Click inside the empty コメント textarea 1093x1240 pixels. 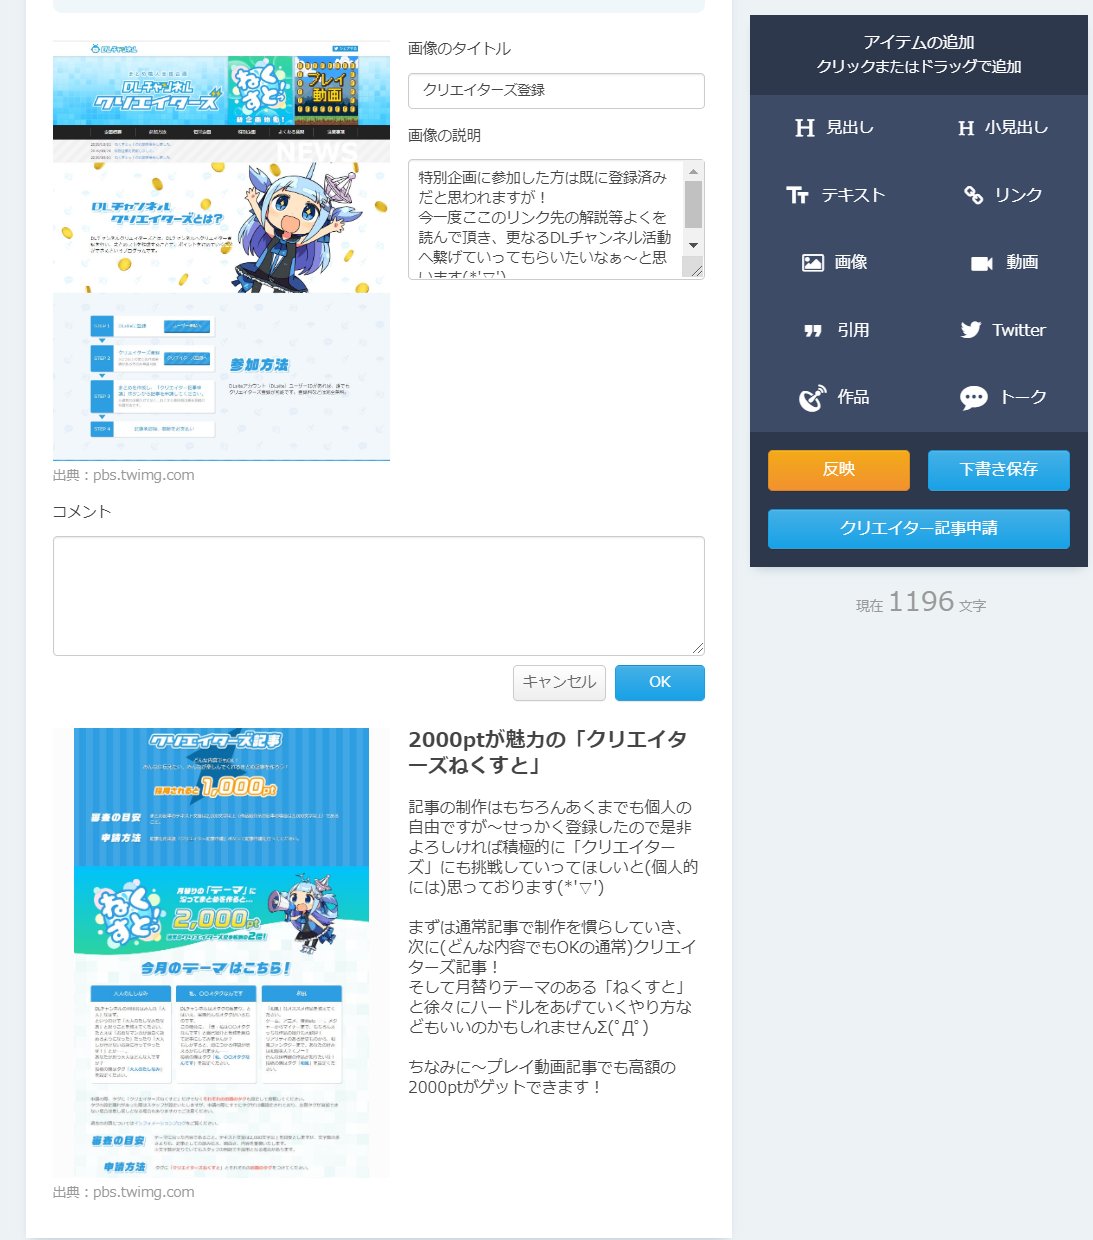(379, 596)
